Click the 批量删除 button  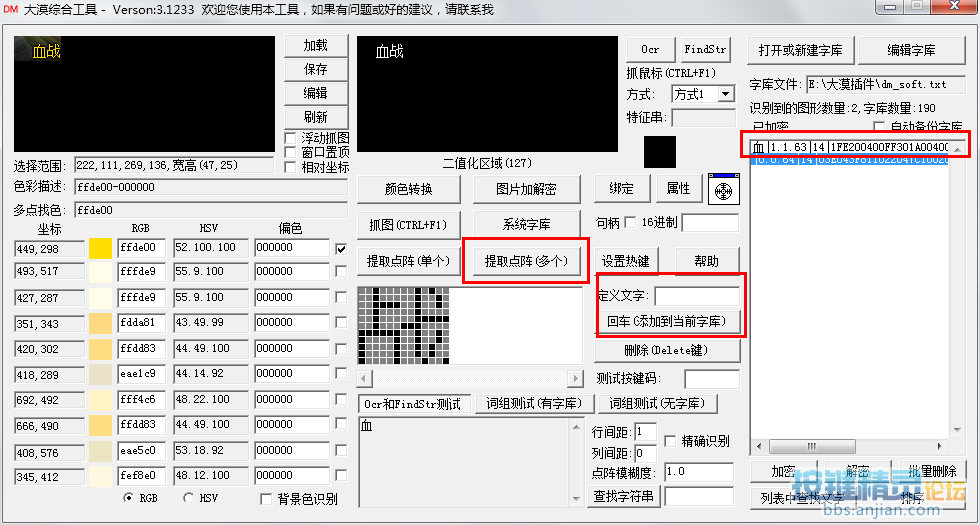tap(932, 471)
